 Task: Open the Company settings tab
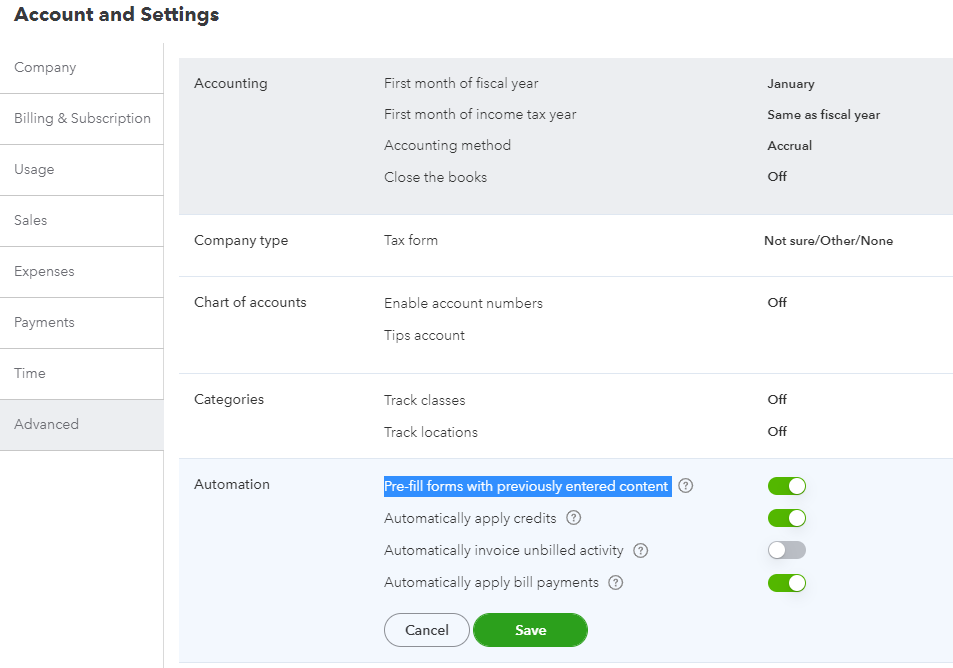45,68
